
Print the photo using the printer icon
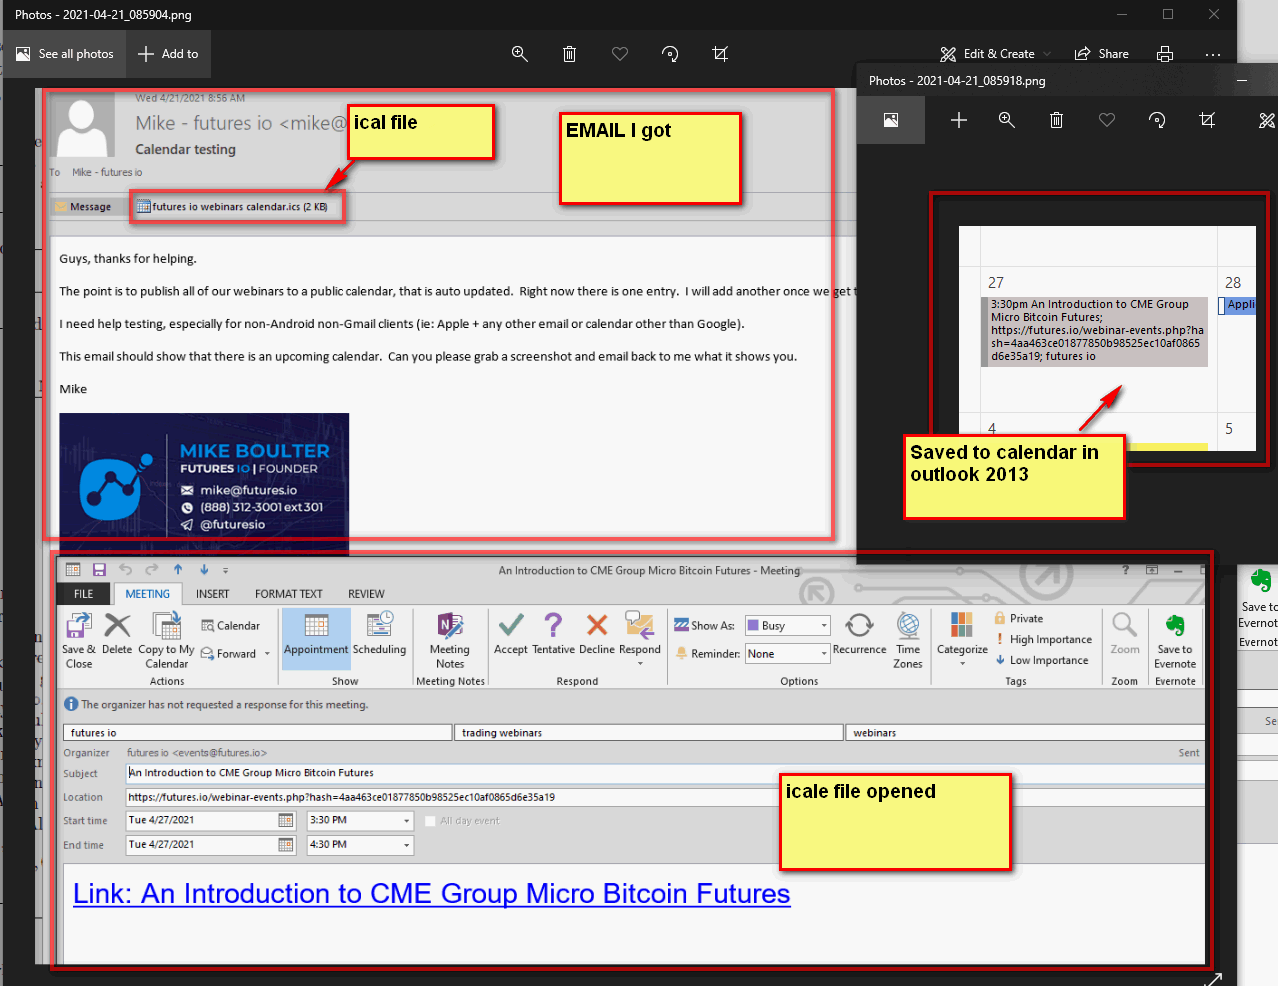(x=1165, y=54)
